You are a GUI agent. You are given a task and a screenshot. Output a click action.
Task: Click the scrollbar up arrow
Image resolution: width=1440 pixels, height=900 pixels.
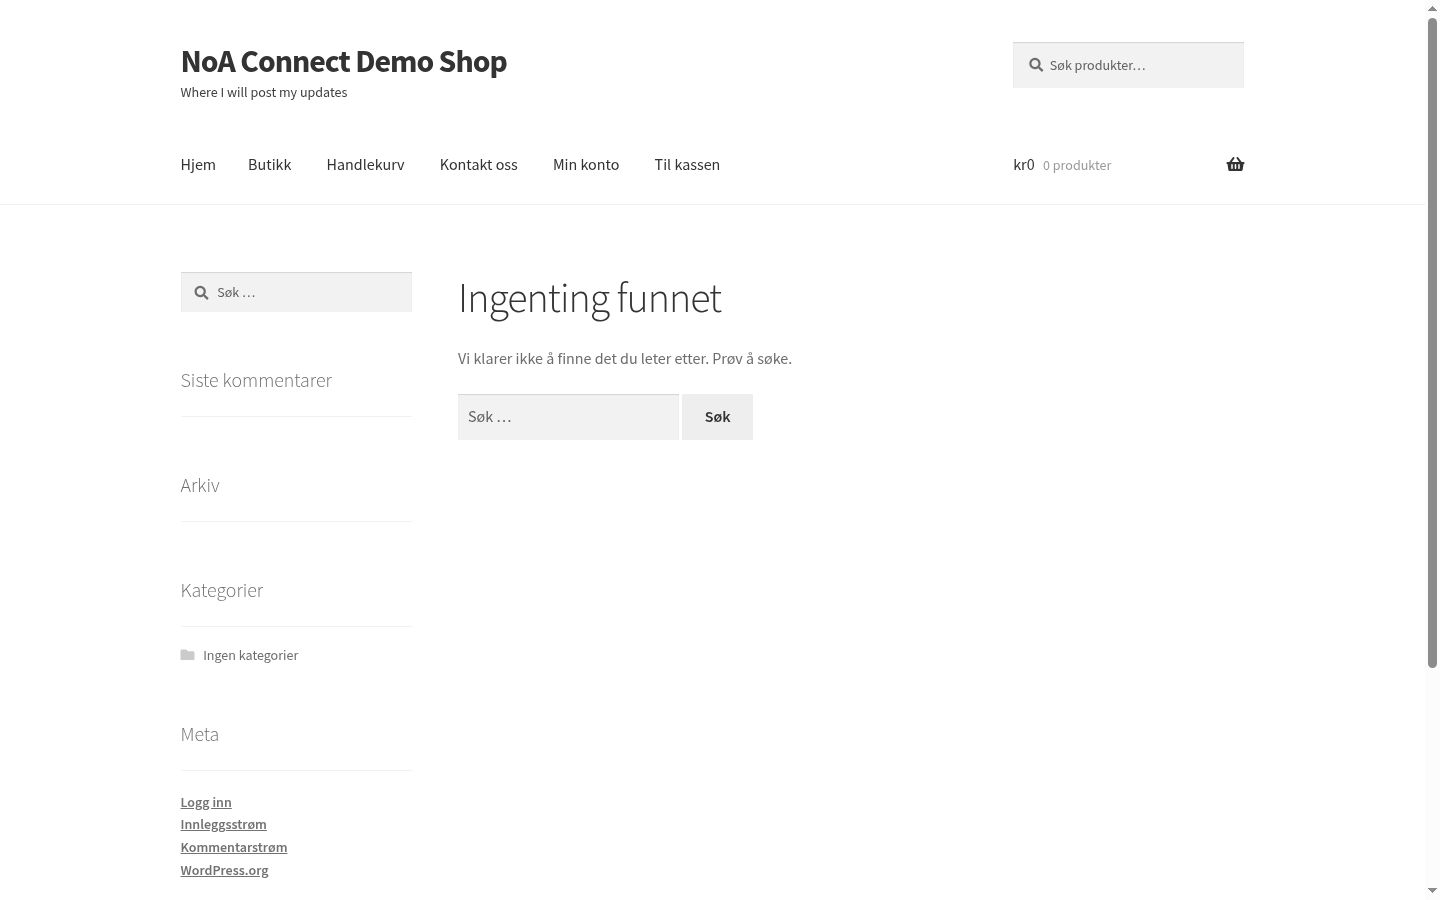pyautogui.click(x=1432, y=8)
